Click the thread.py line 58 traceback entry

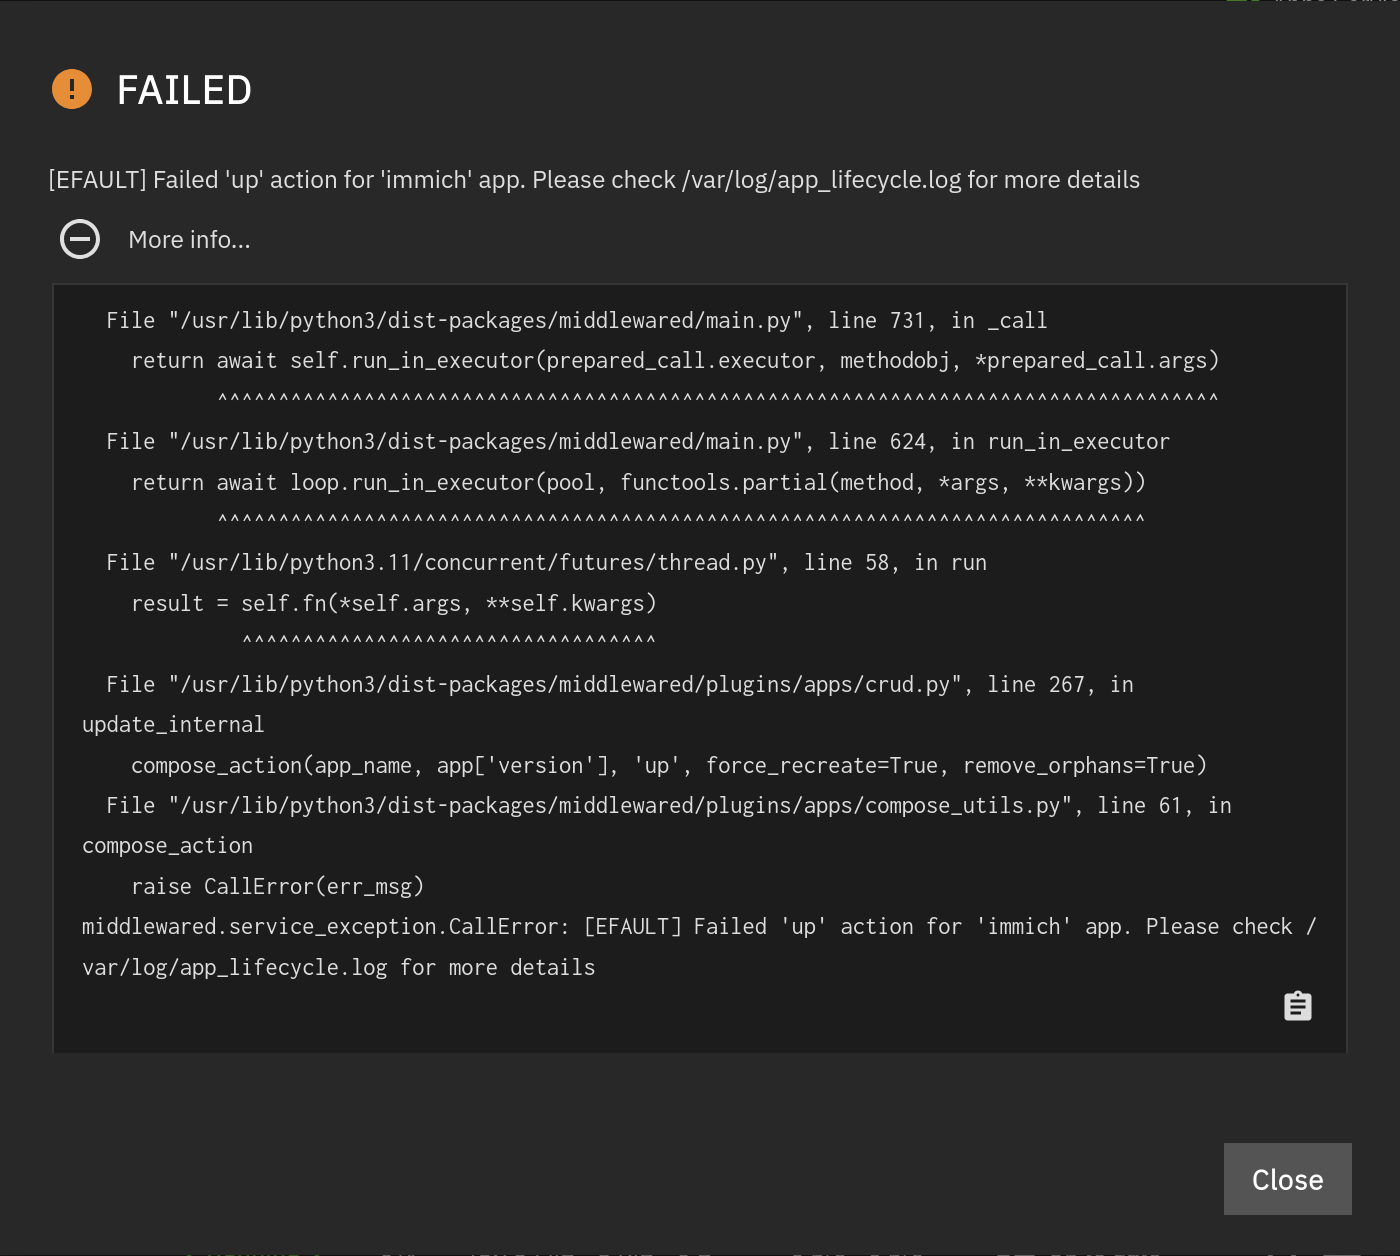(546, 563)
